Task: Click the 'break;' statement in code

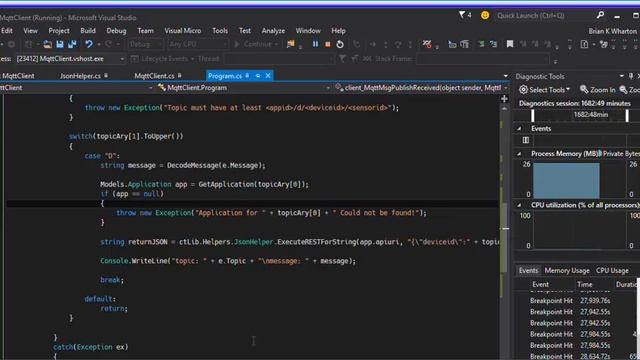Action: pos(112,280)
